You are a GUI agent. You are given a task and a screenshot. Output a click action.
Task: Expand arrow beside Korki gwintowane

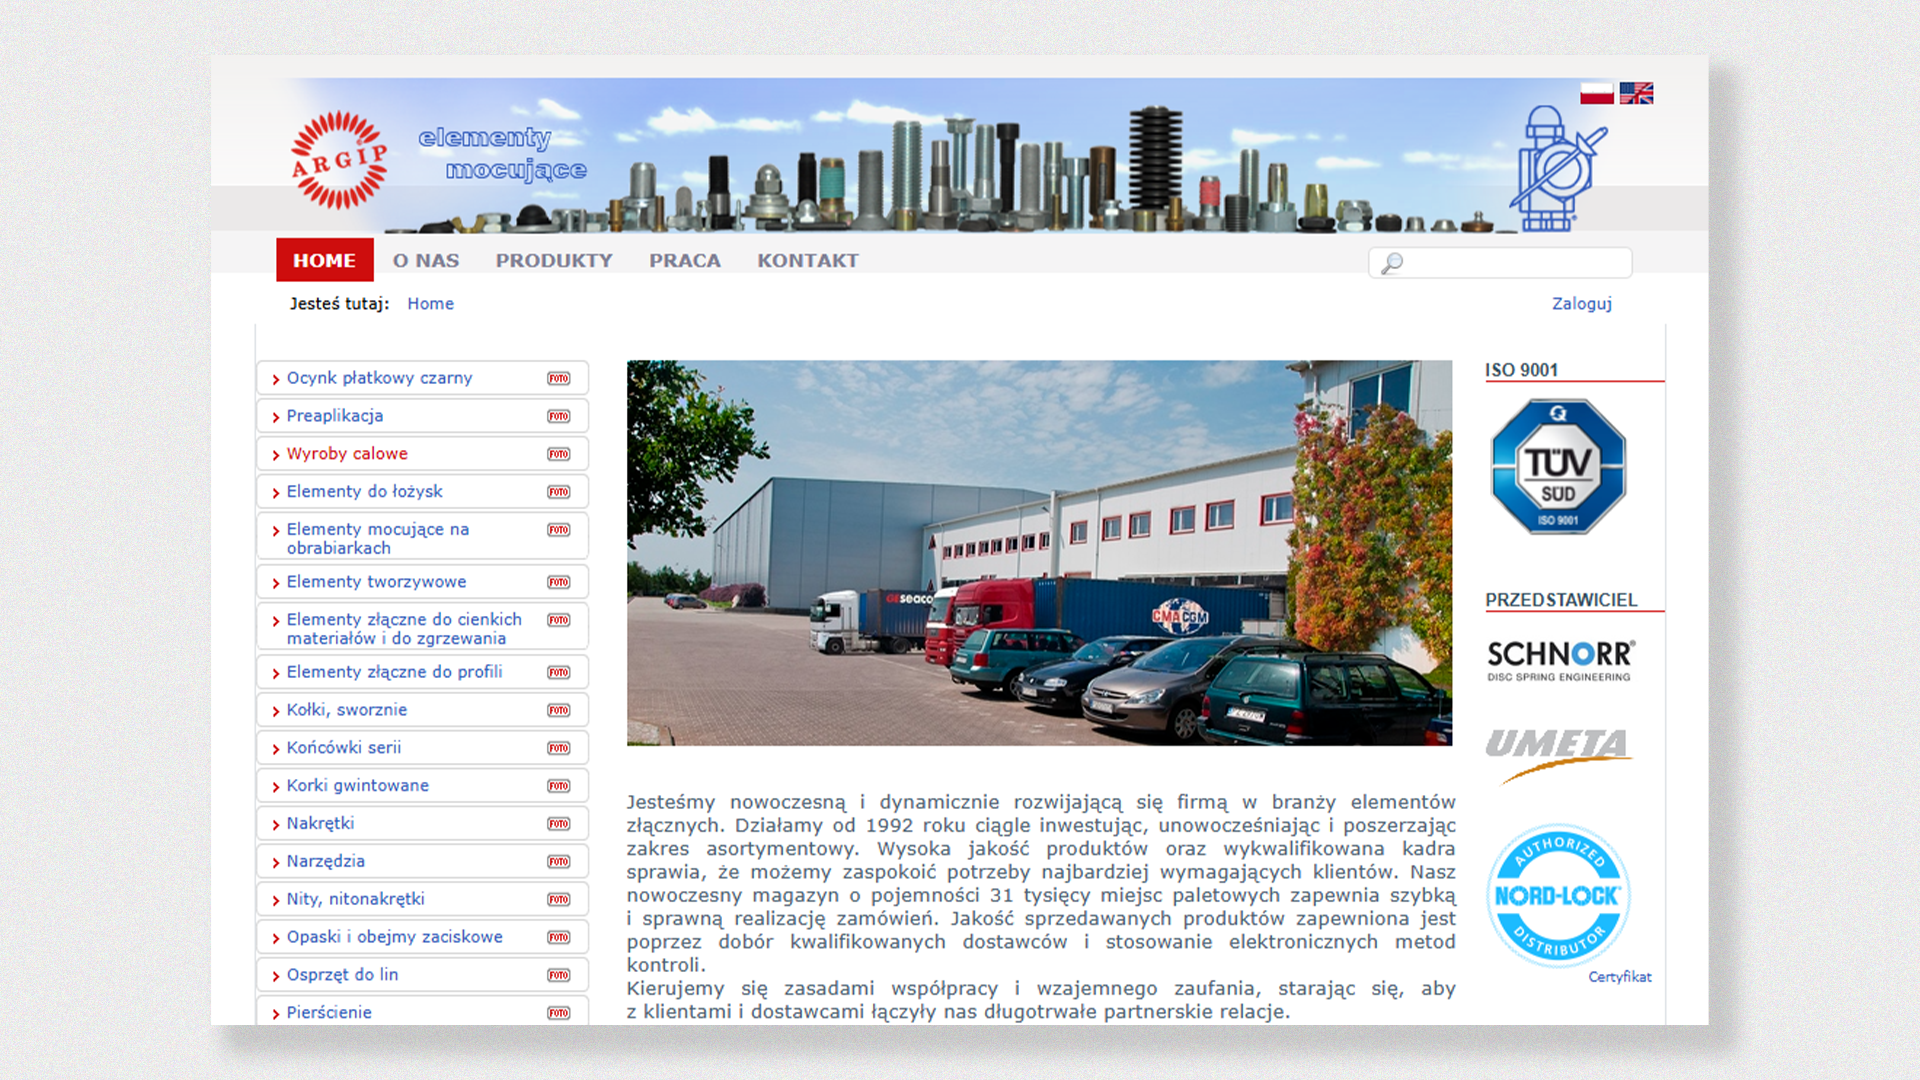point(276,787)
